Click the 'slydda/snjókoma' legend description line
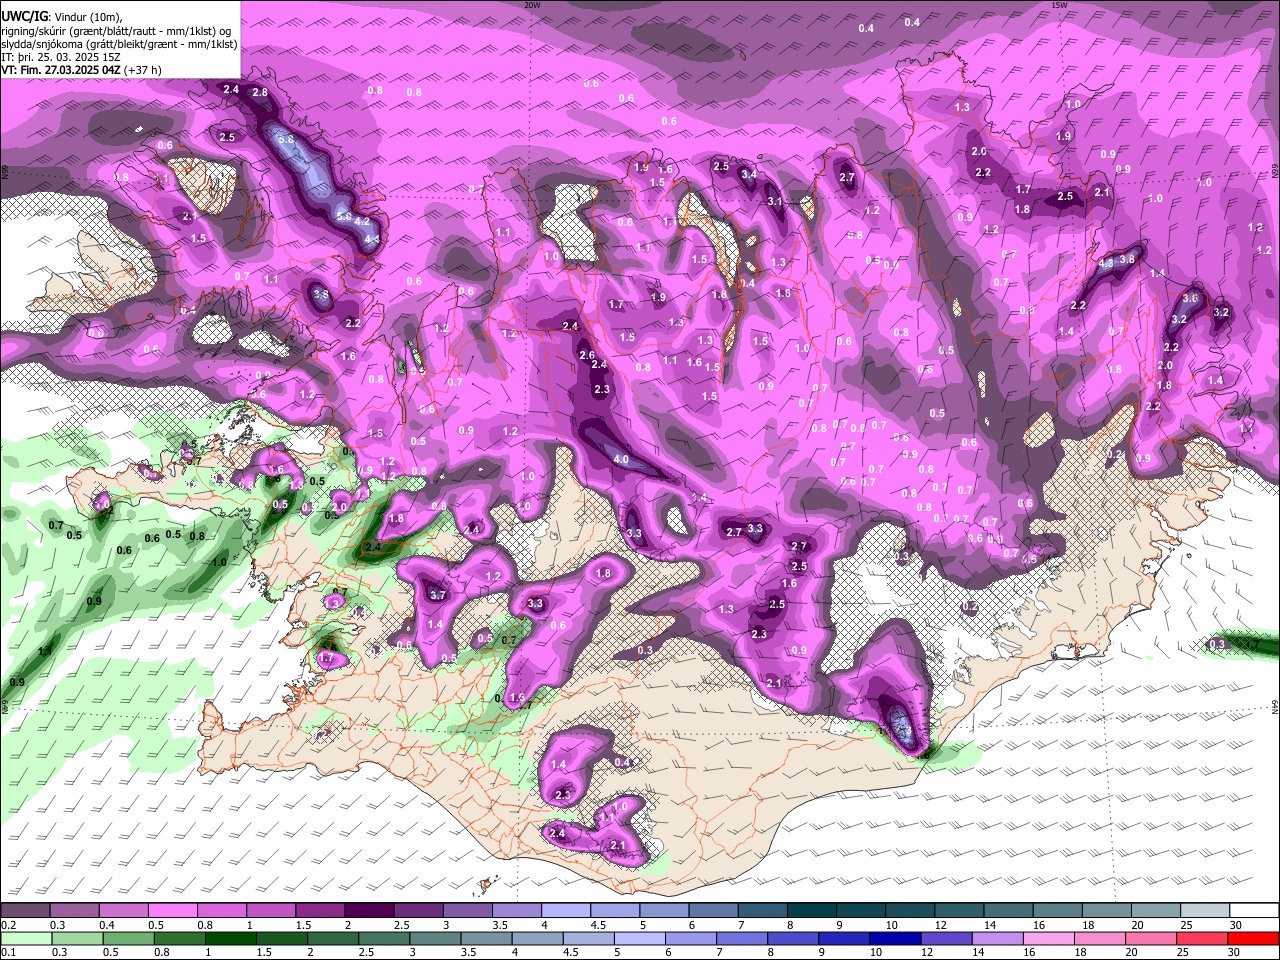The width and height of the screenshot is (1280, 960). (118, 44)
